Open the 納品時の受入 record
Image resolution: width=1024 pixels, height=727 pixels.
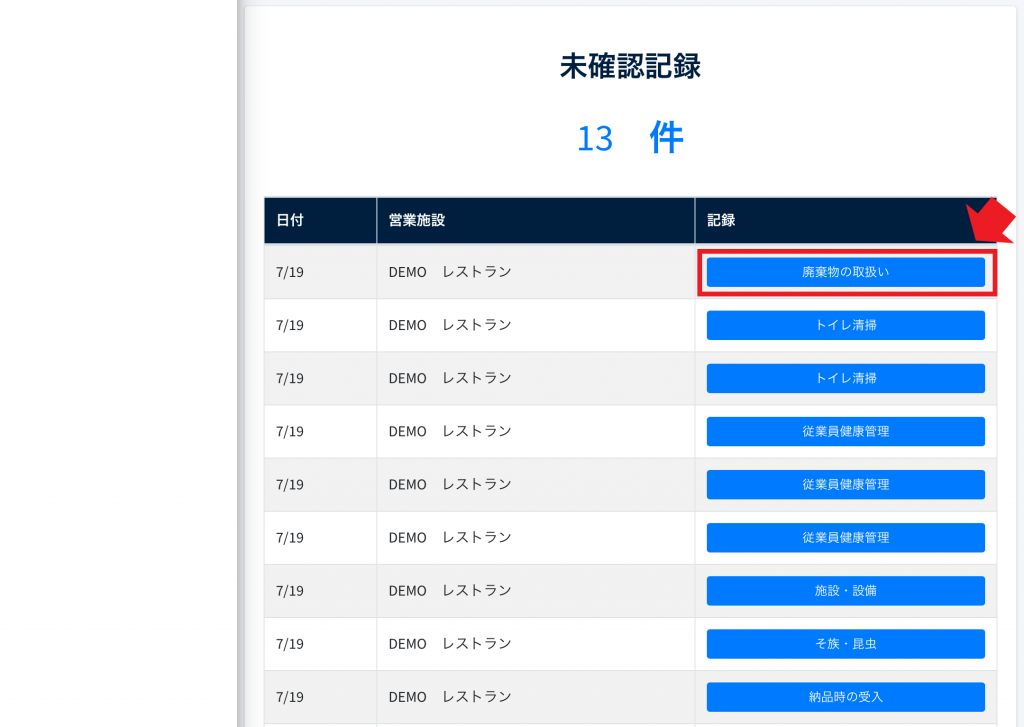pos(845,696)
